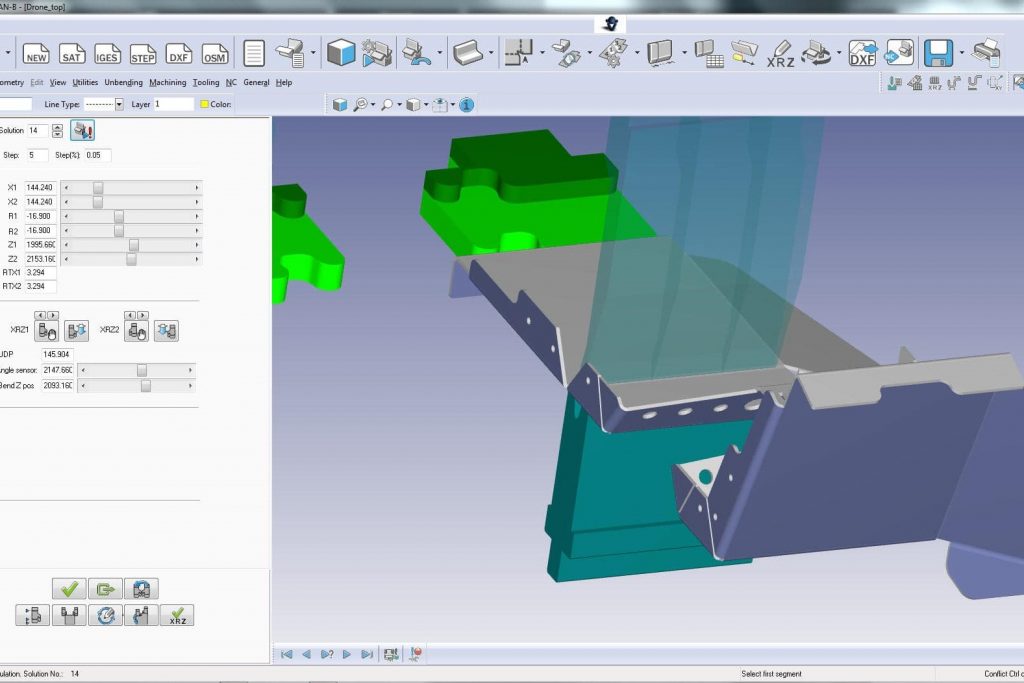
Task: Click the printer icon in the toolbar
Action: (x=986, y=53)
